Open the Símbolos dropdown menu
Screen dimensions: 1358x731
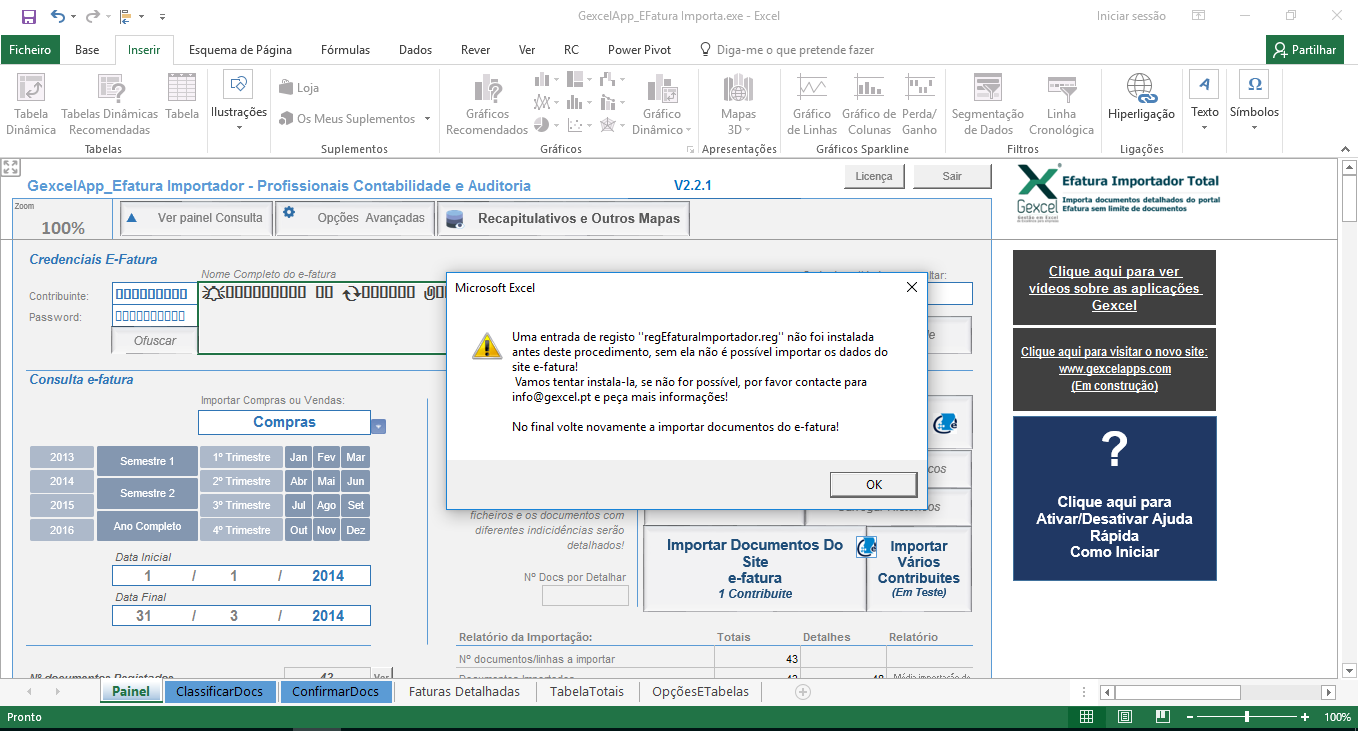[1254, 100]
